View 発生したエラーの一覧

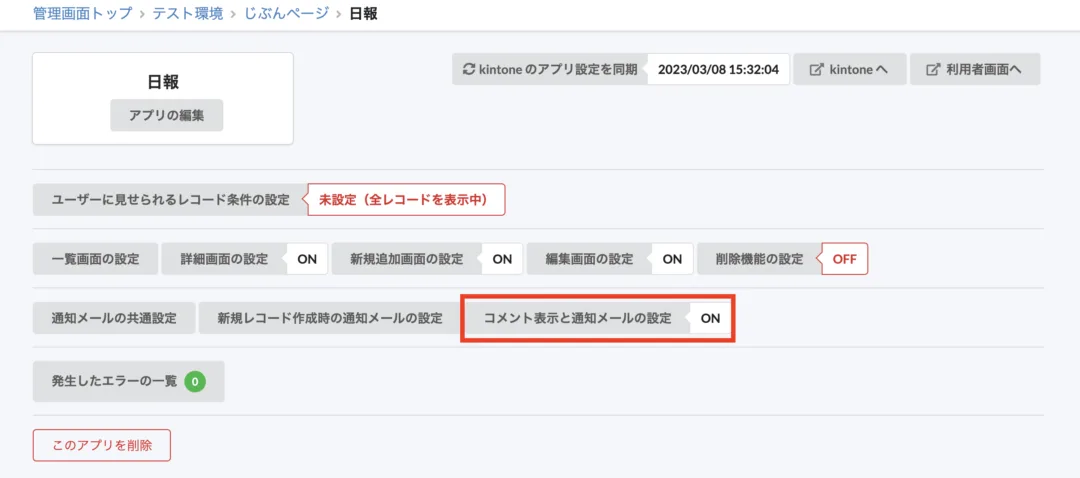point(129,381)
